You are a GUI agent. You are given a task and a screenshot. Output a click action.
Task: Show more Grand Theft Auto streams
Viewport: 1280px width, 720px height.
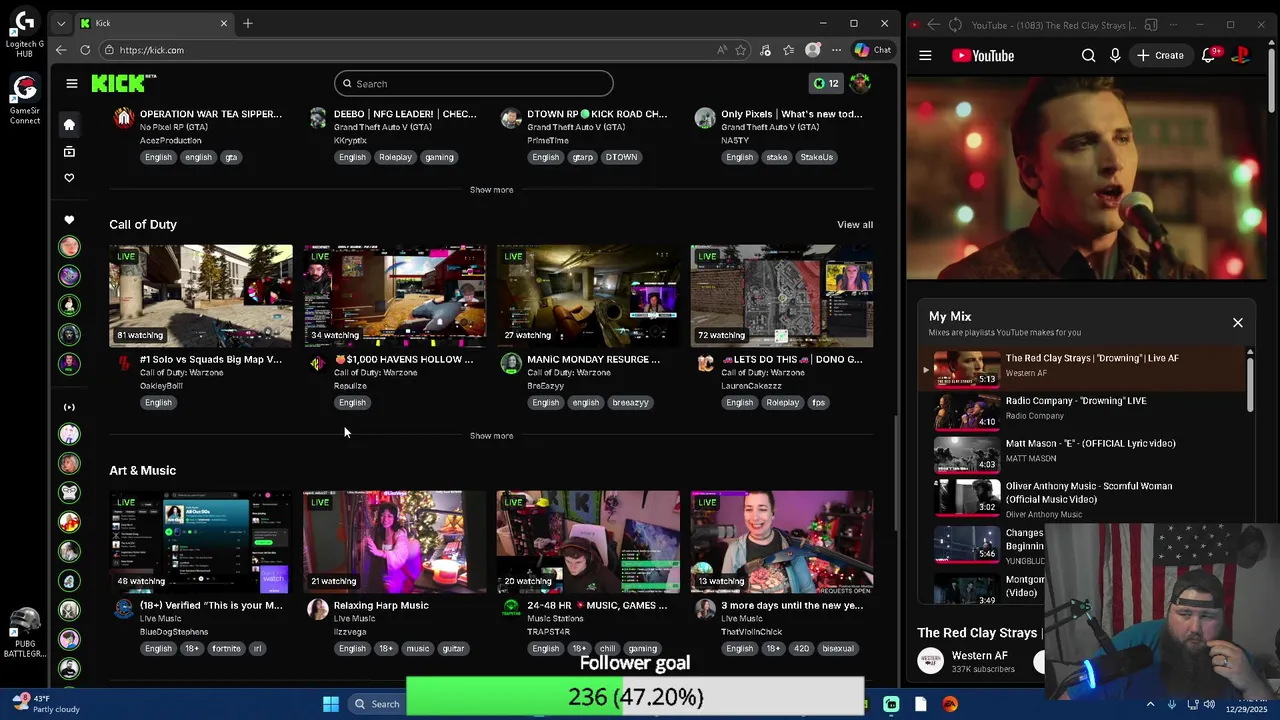491,190
